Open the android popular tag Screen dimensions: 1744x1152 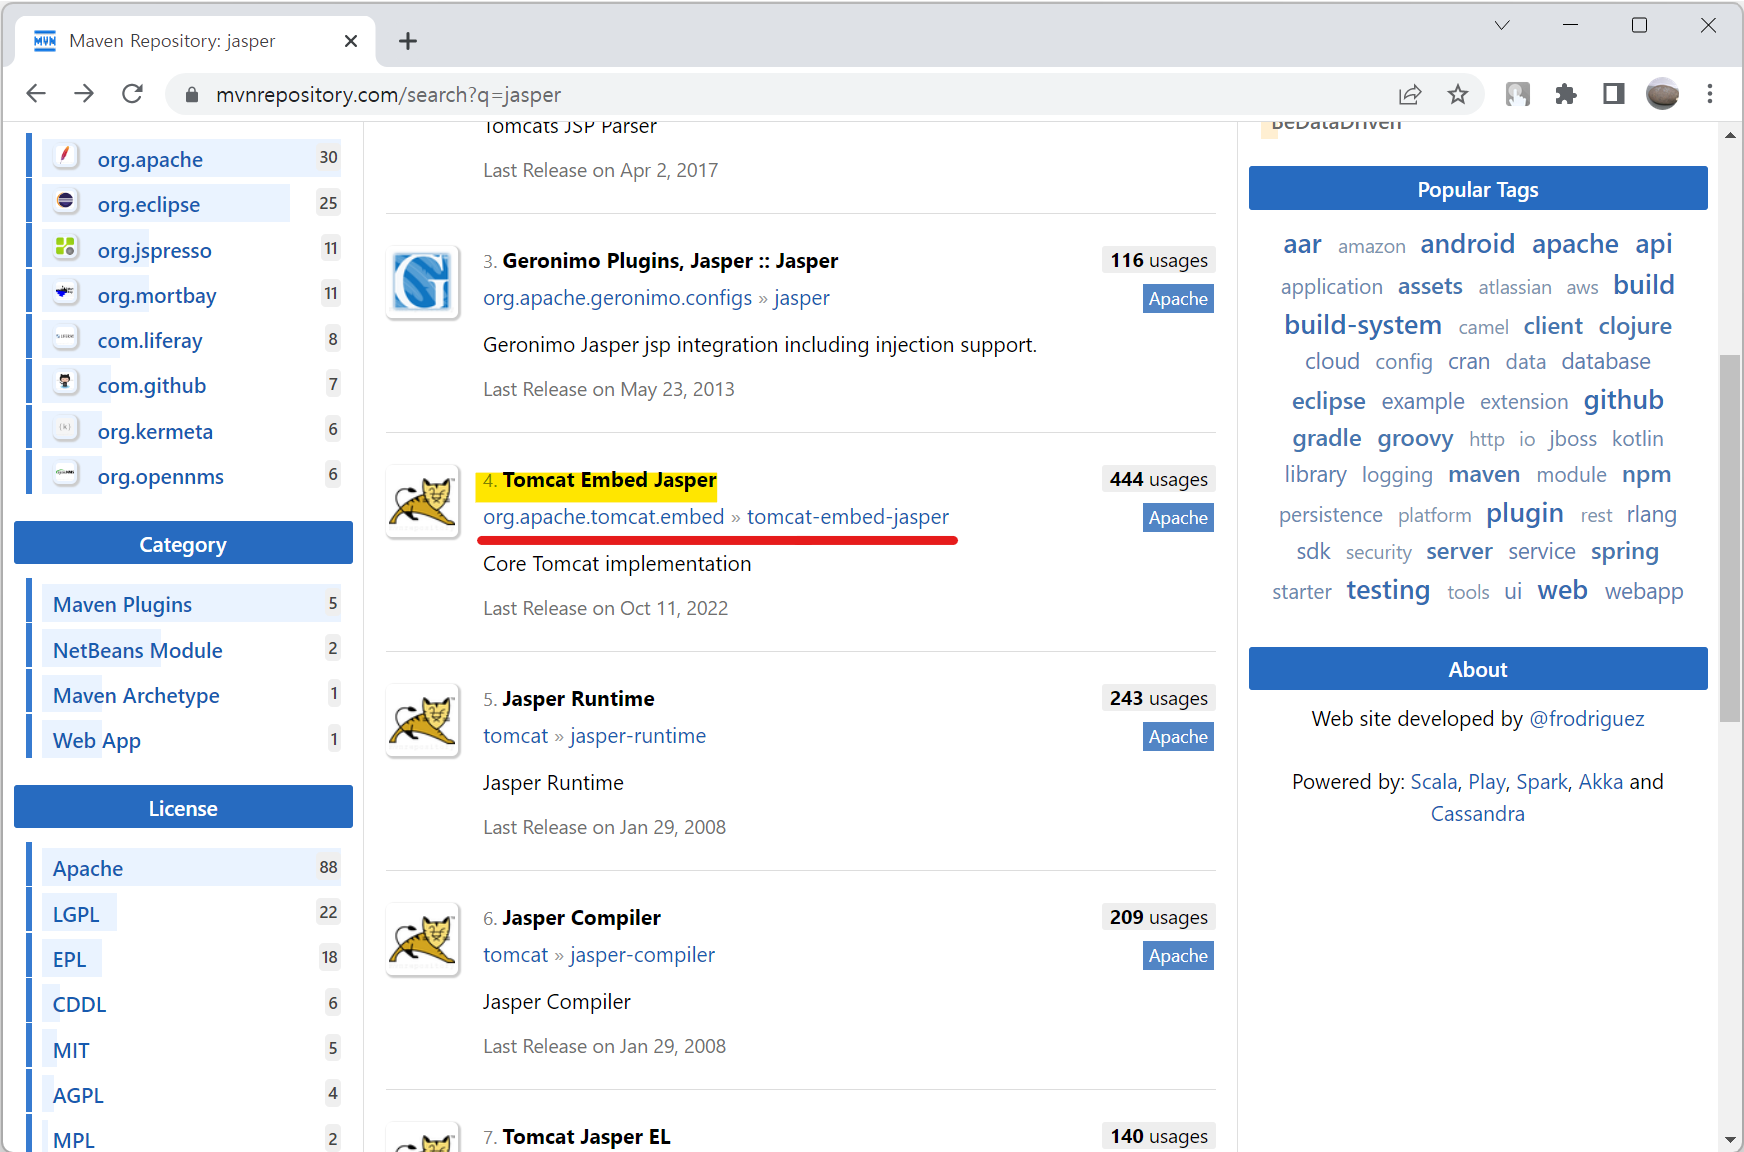pyautogui.click(x=1467, y=244)
